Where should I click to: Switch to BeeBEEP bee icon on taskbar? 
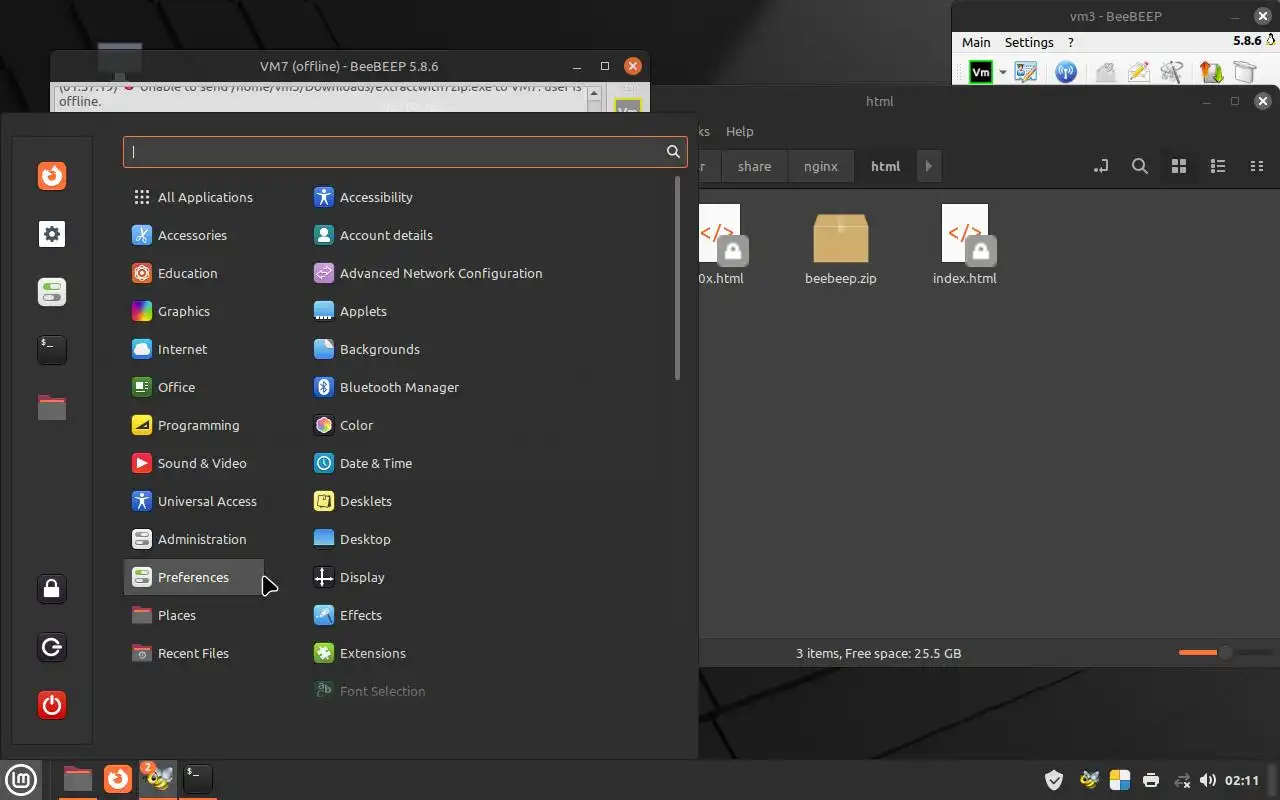[x=158, y=779]
